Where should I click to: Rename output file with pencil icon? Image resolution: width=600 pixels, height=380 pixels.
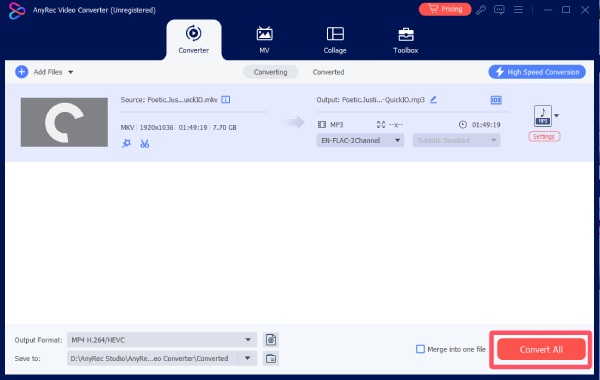pos(433,100)
